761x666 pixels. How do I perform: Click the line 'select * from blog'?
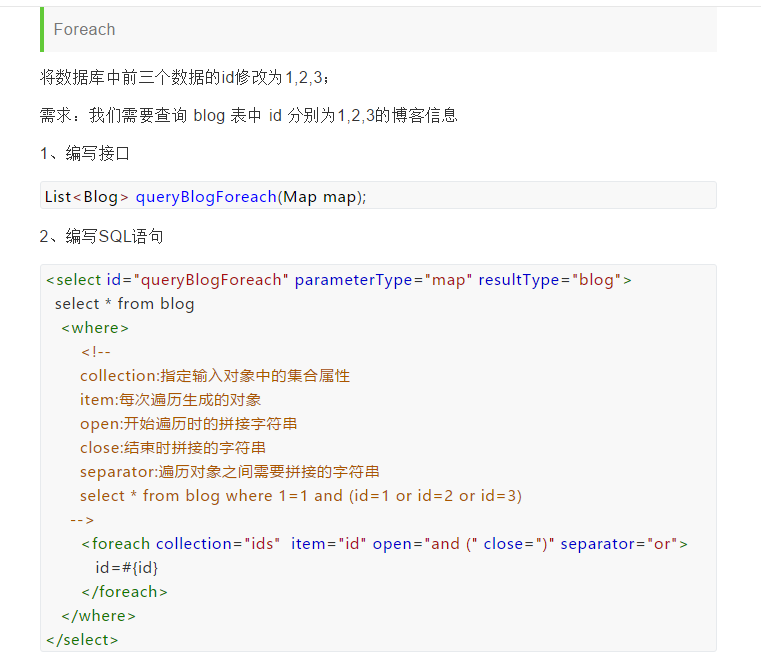point(125,304)
